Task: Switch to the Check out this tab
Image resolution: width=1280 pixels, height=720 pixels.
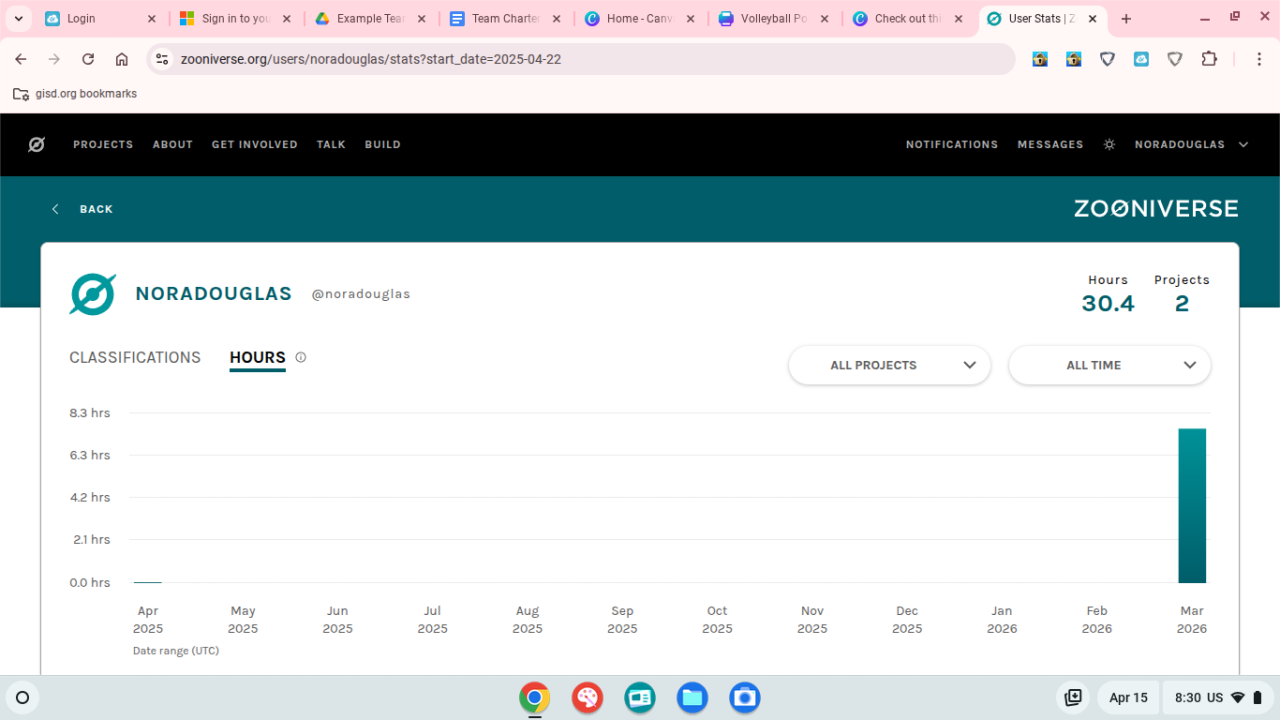Action: pyautogui.click(x=907, y=19)
